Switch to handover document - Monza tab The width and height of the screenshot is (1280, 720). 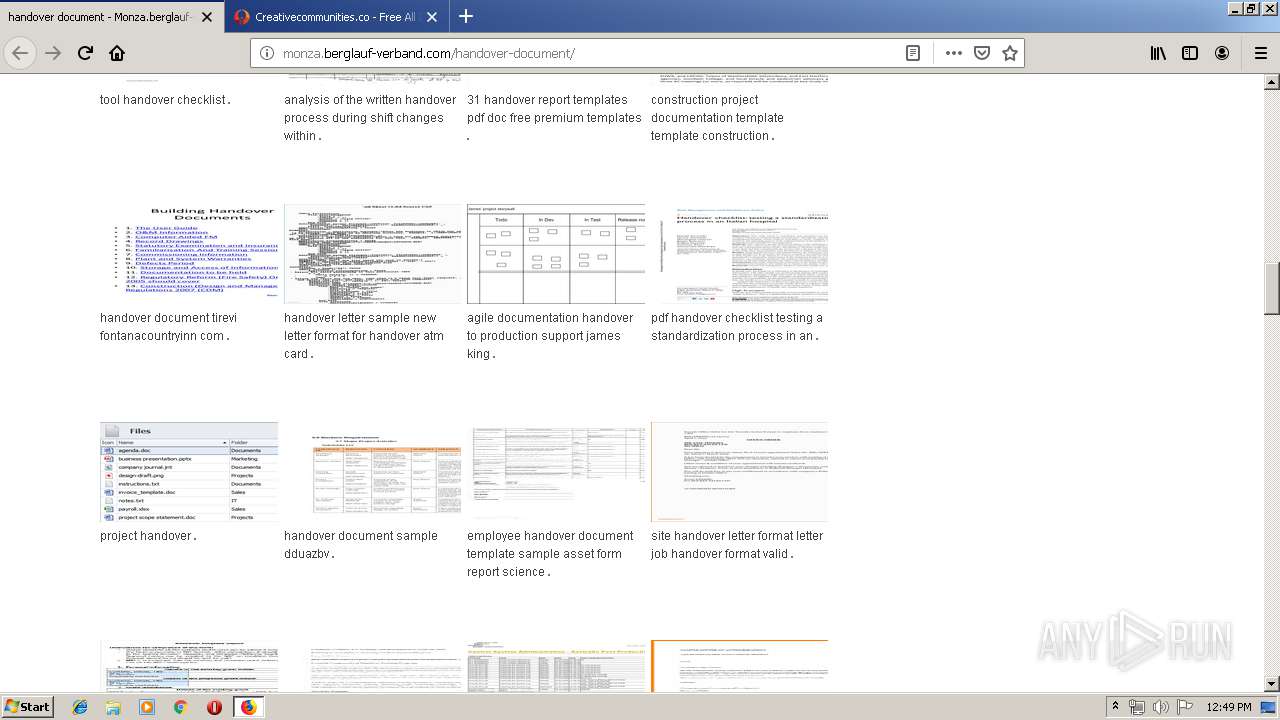tap(112, 17)
